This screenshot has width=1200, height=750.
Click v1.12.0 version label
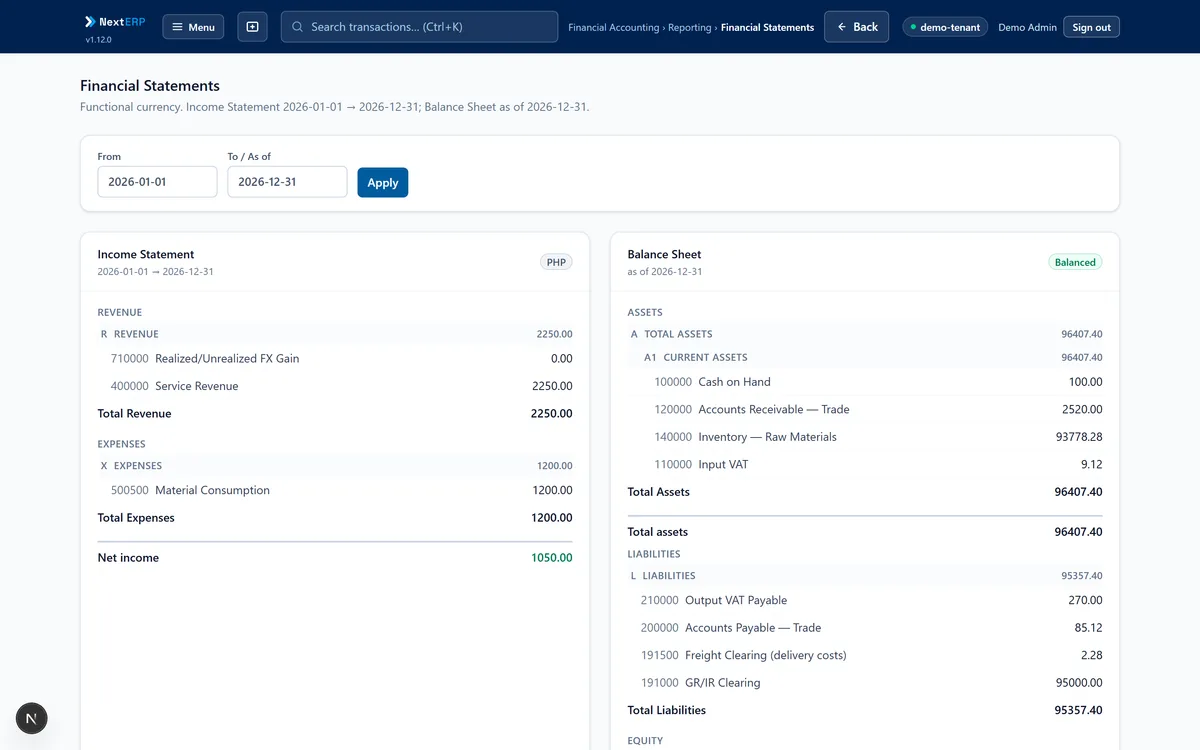98,40
